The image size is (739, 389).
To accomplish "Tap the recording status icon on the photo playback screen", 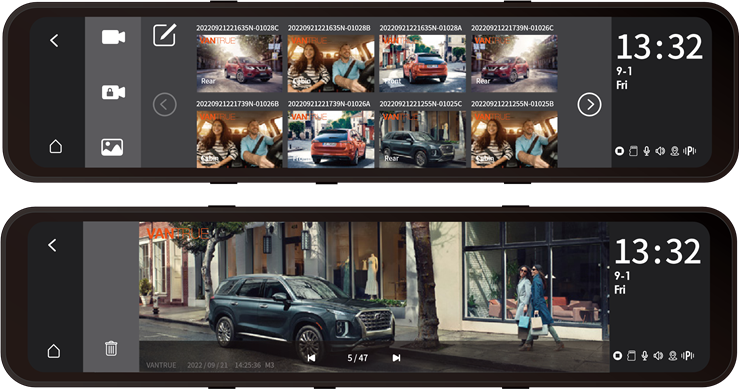I will (617, 356).
